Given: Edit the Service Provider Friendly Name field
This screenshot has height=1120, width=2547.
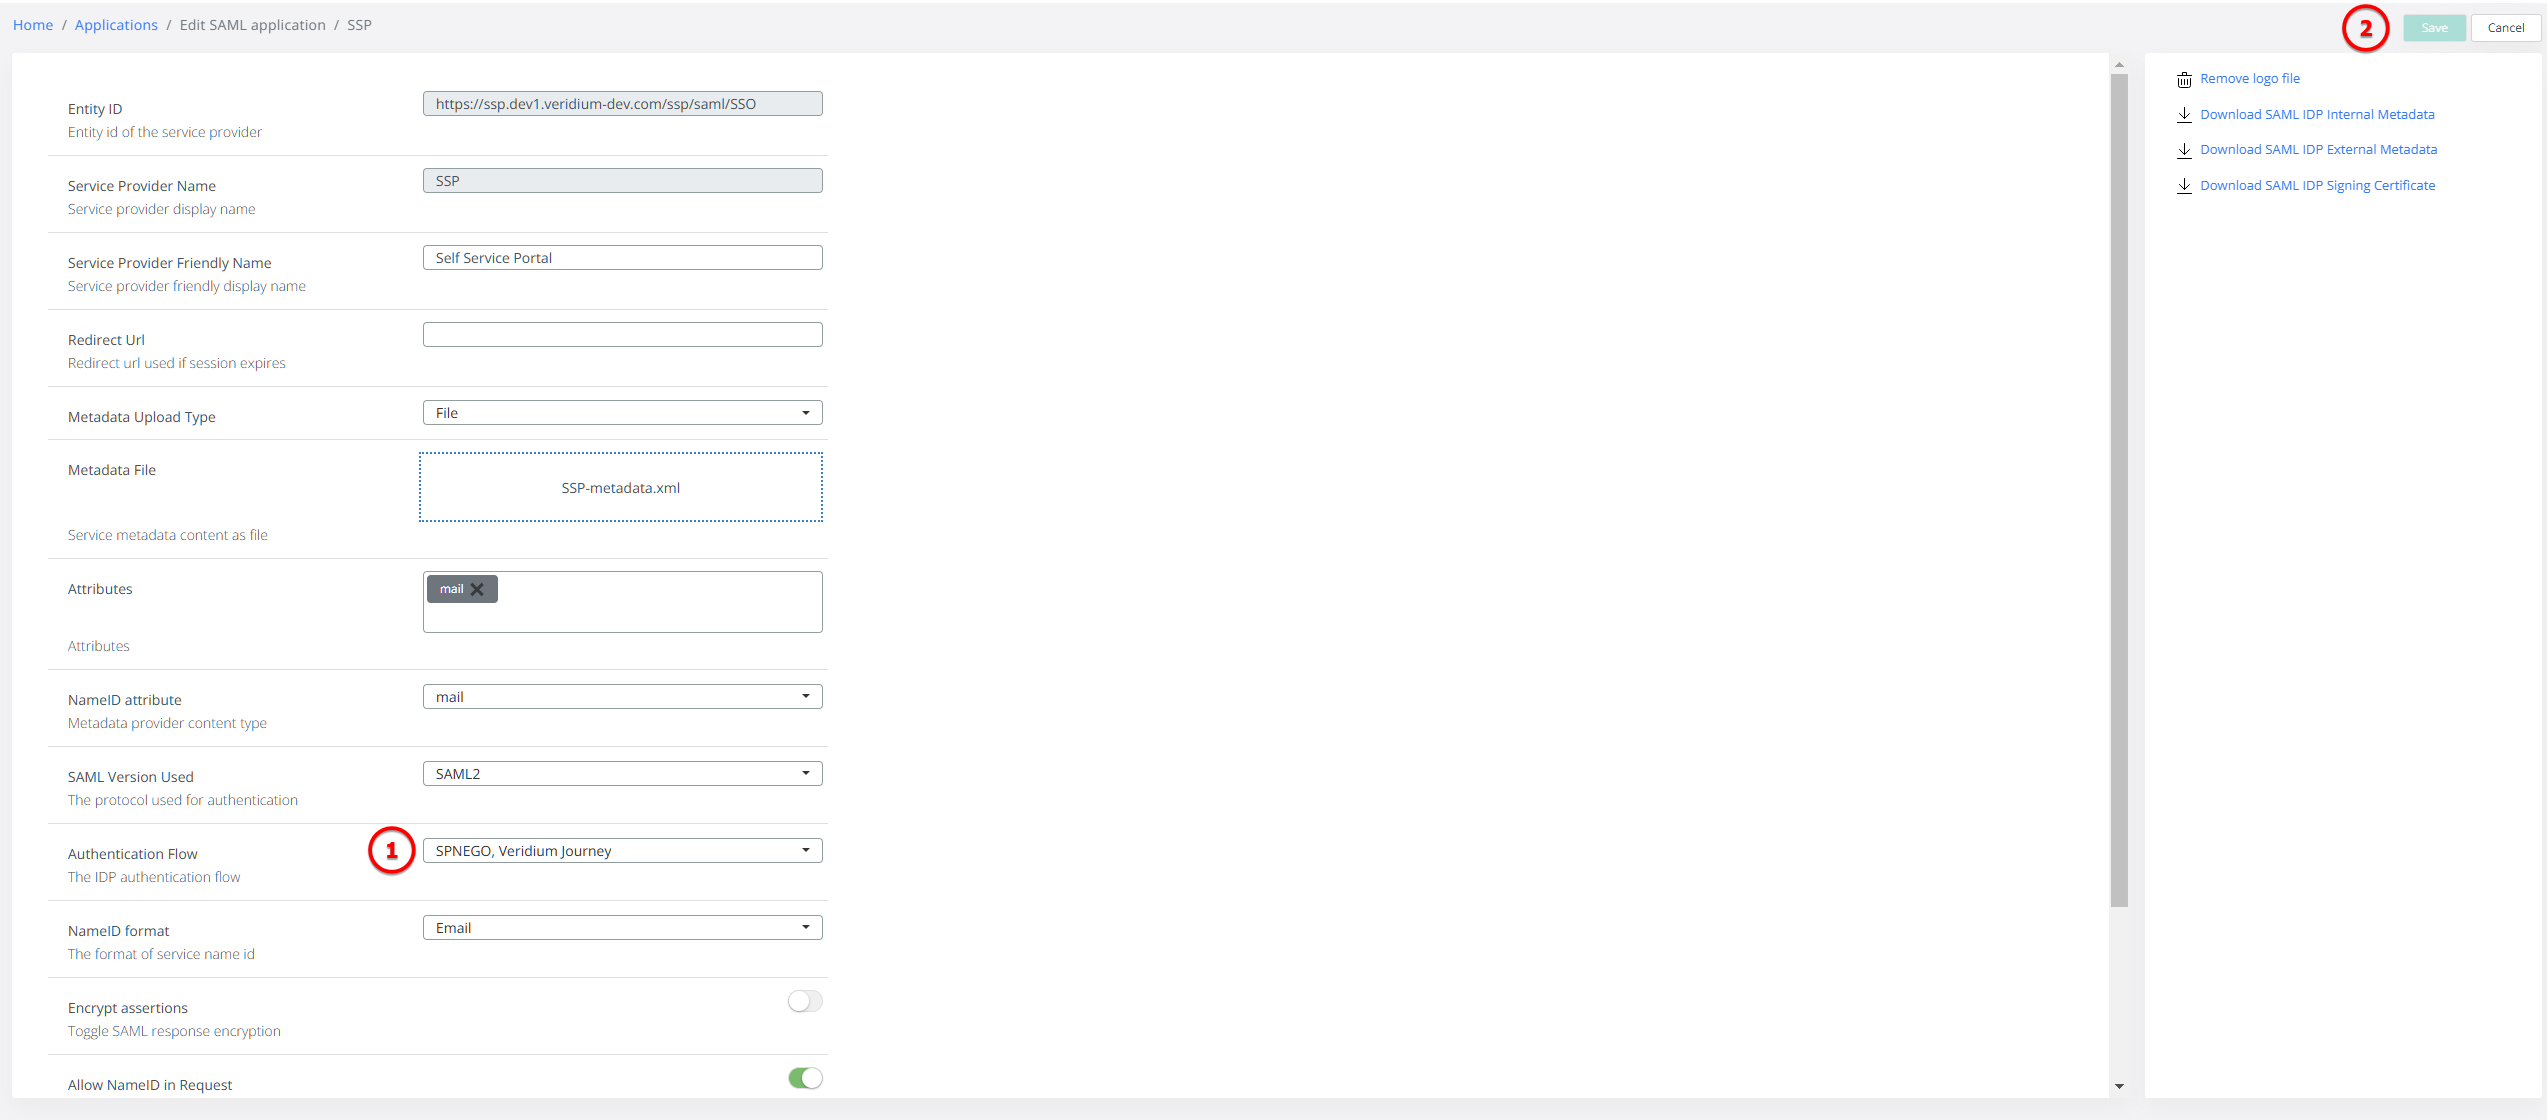Looking at the screenshot, I should coord(620,257).
